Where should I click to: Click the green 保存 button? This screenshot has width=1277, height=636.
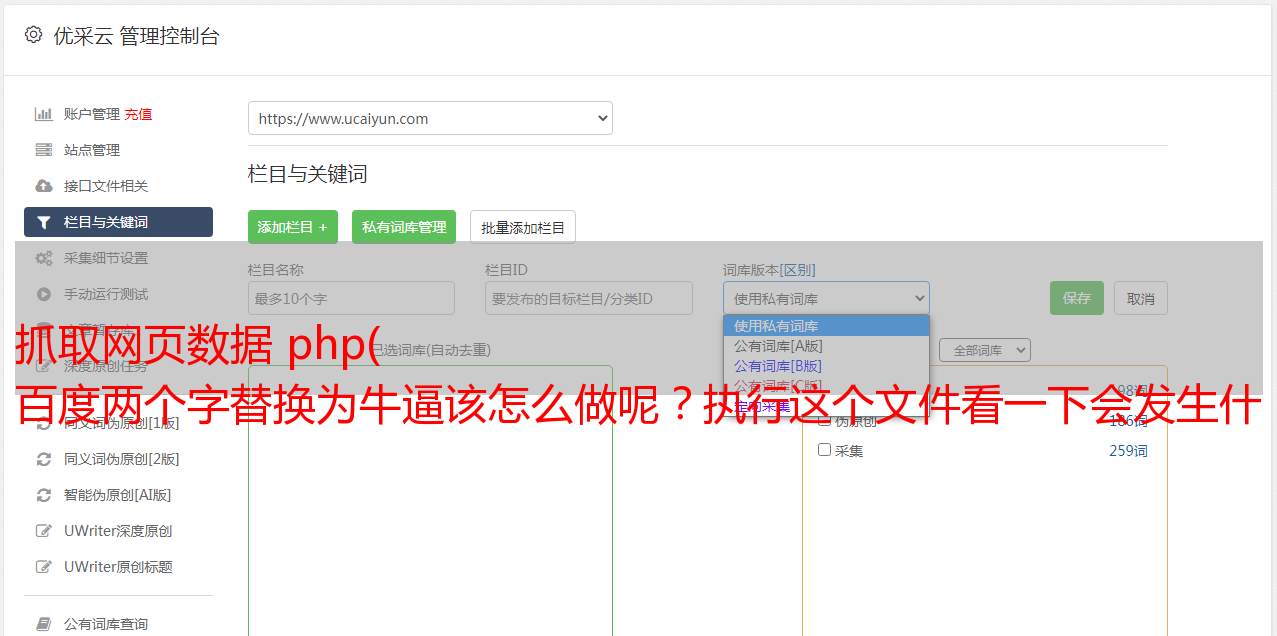[x=1077, y=298]
